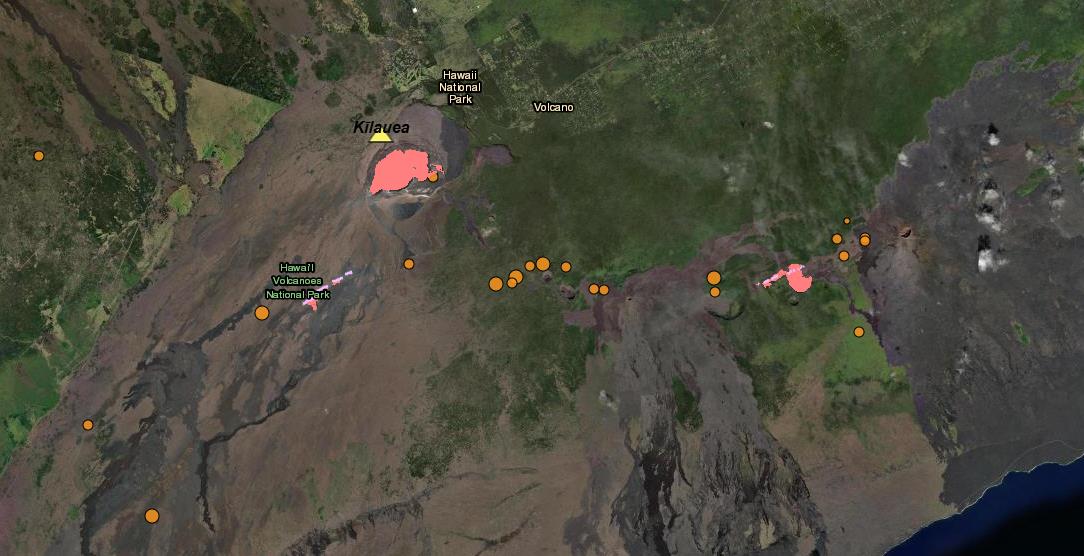Click the yellow Kilauea volcano triangle marker
Image resolution: width=1084 pixels, height=556 pixels.
380,136
